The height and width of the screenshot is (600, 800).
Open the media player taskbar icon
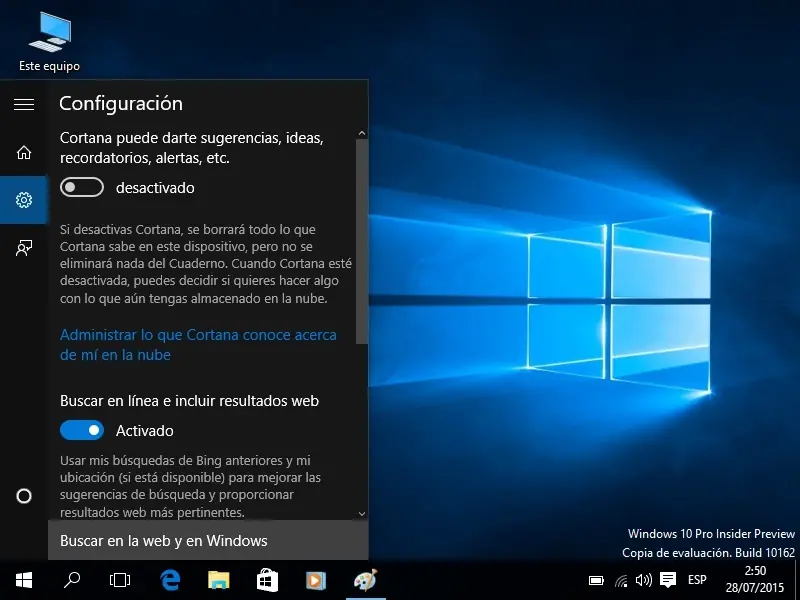point(316,580)
